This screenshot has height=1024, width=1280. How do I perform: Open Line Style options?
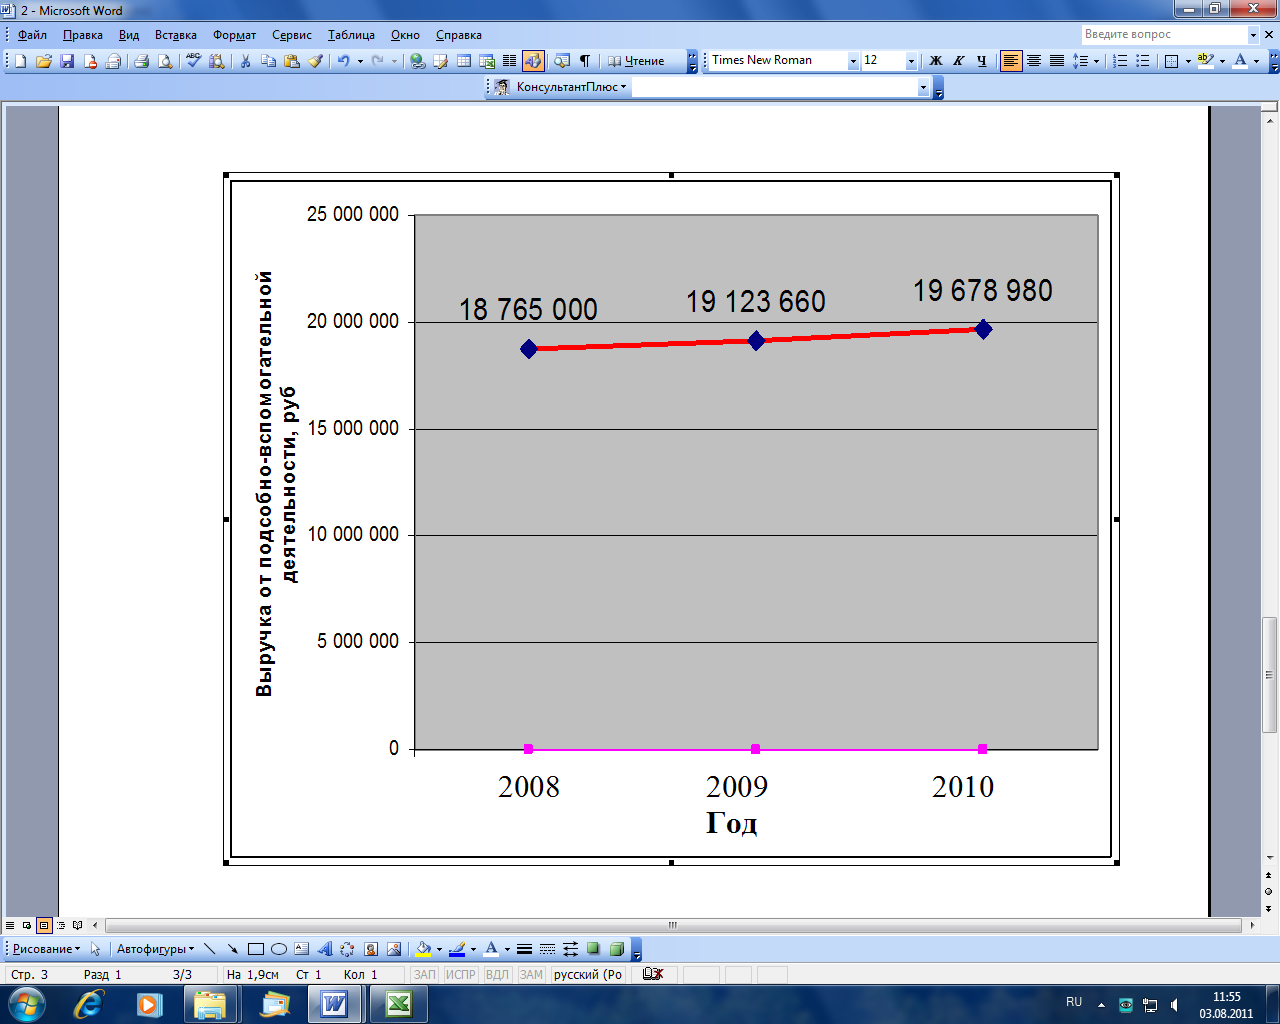[x=524, y=949]
